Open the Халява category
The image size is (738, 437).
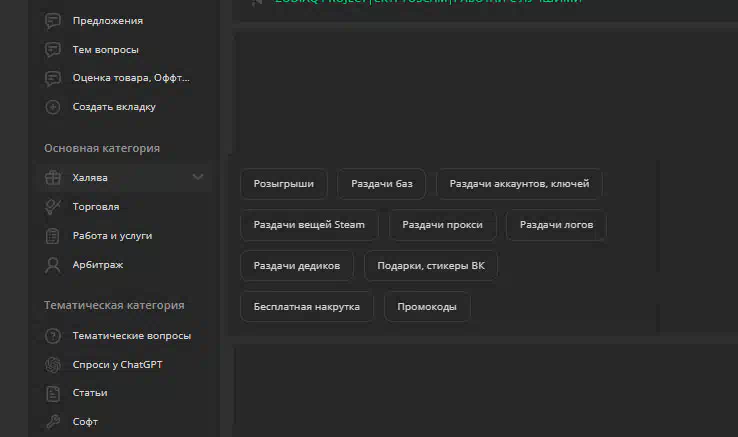(x=125, y=178)
